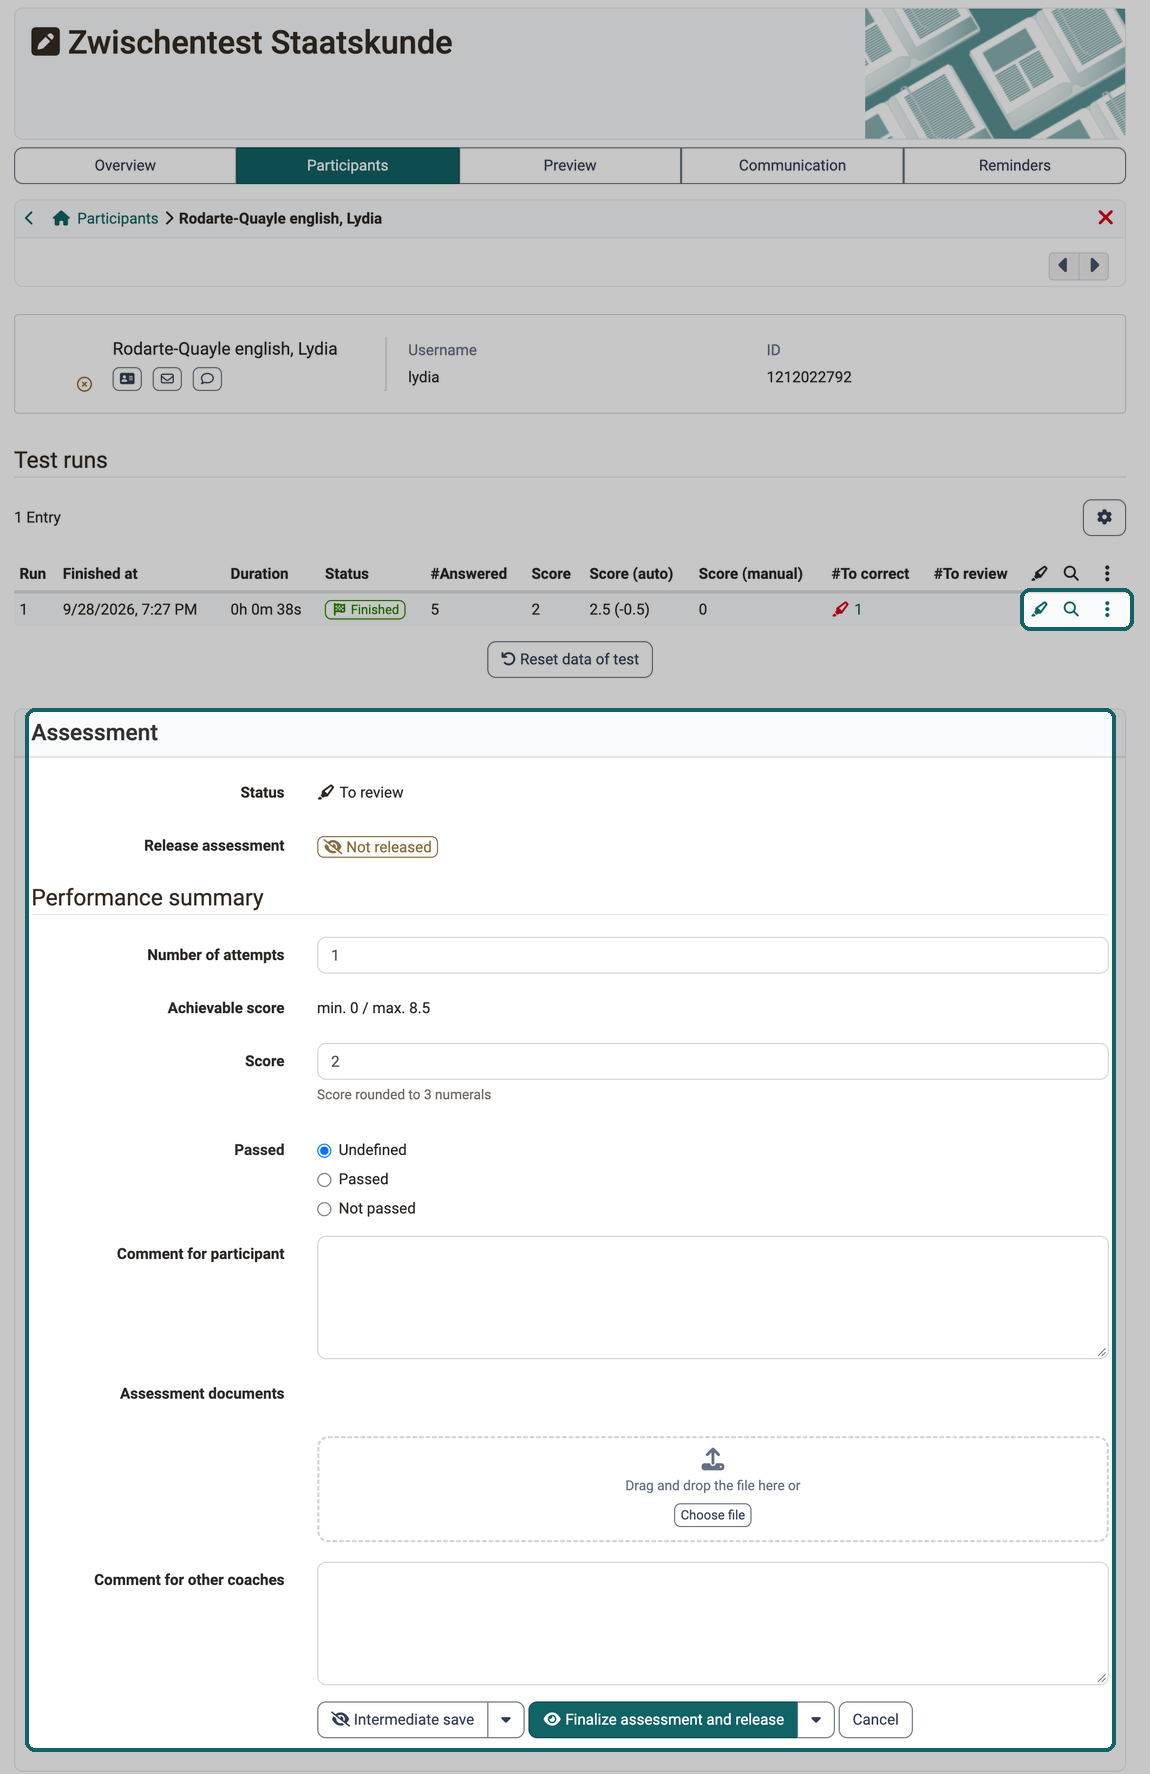Click the ID value 1212022792

pyautogui.click(x=809, y=377)
